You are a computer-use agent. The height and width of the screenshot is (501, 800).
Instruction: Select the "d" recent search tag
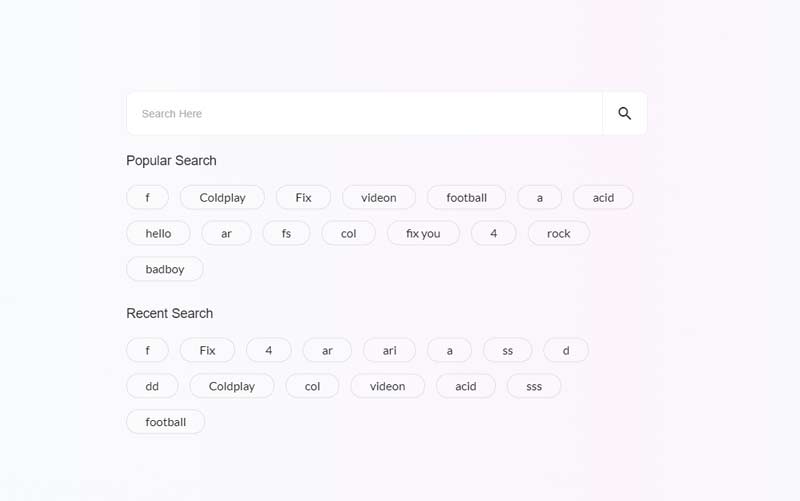[566, 351]
